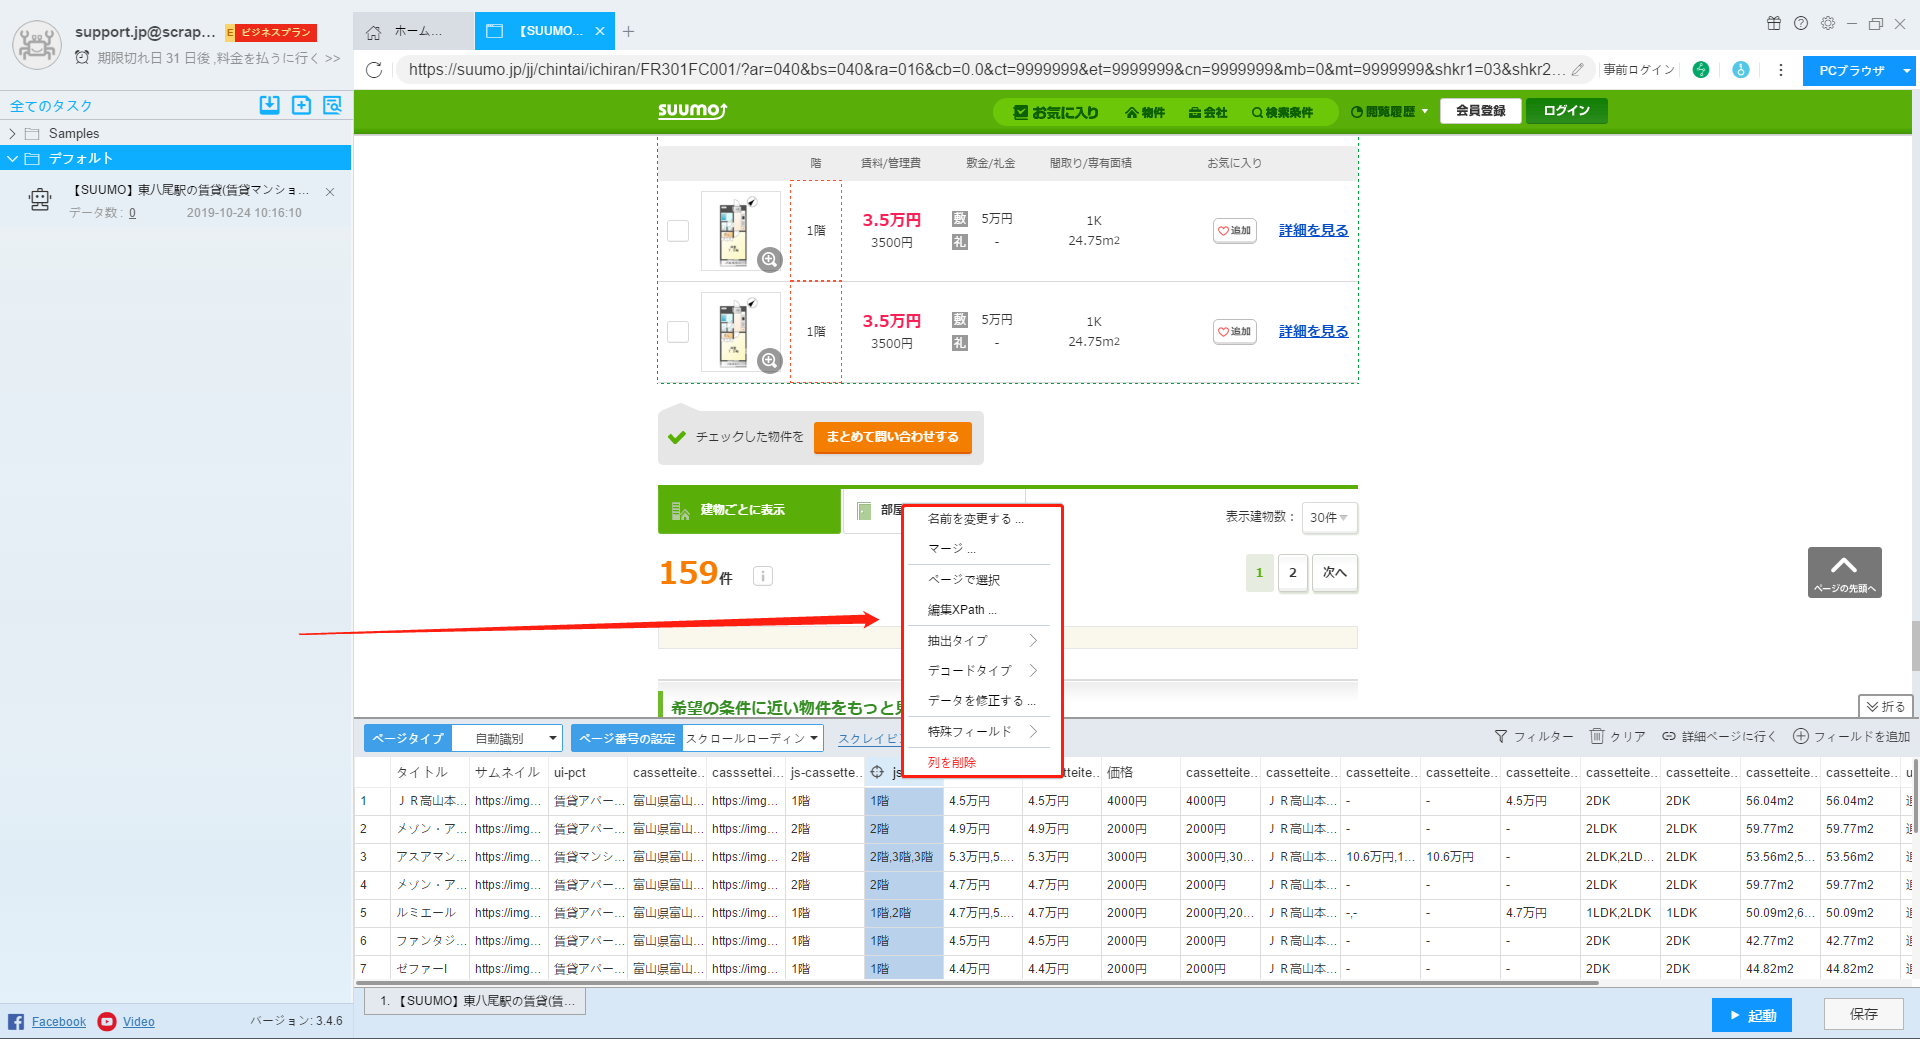The height and width of the screenshot is (1039, 1920).
Task: Click the new task plus icon
Action: [301, 105]
